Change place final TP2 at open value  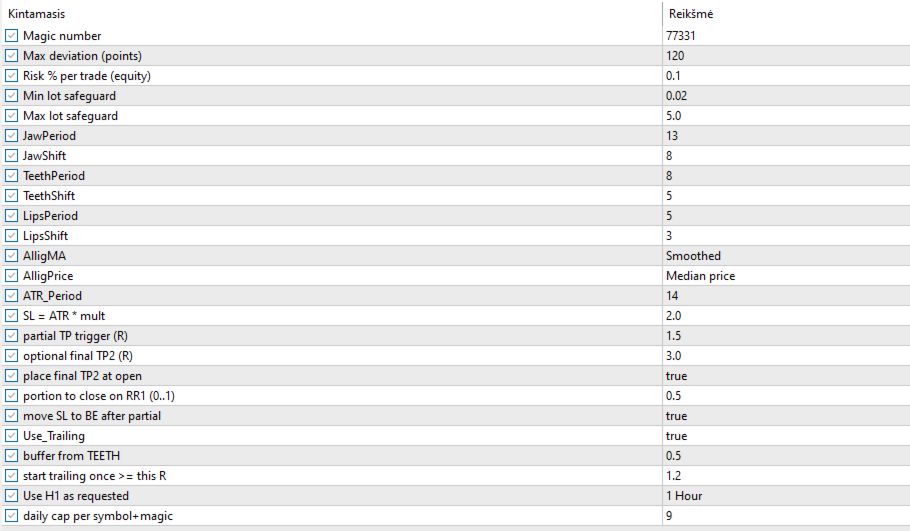785,376
